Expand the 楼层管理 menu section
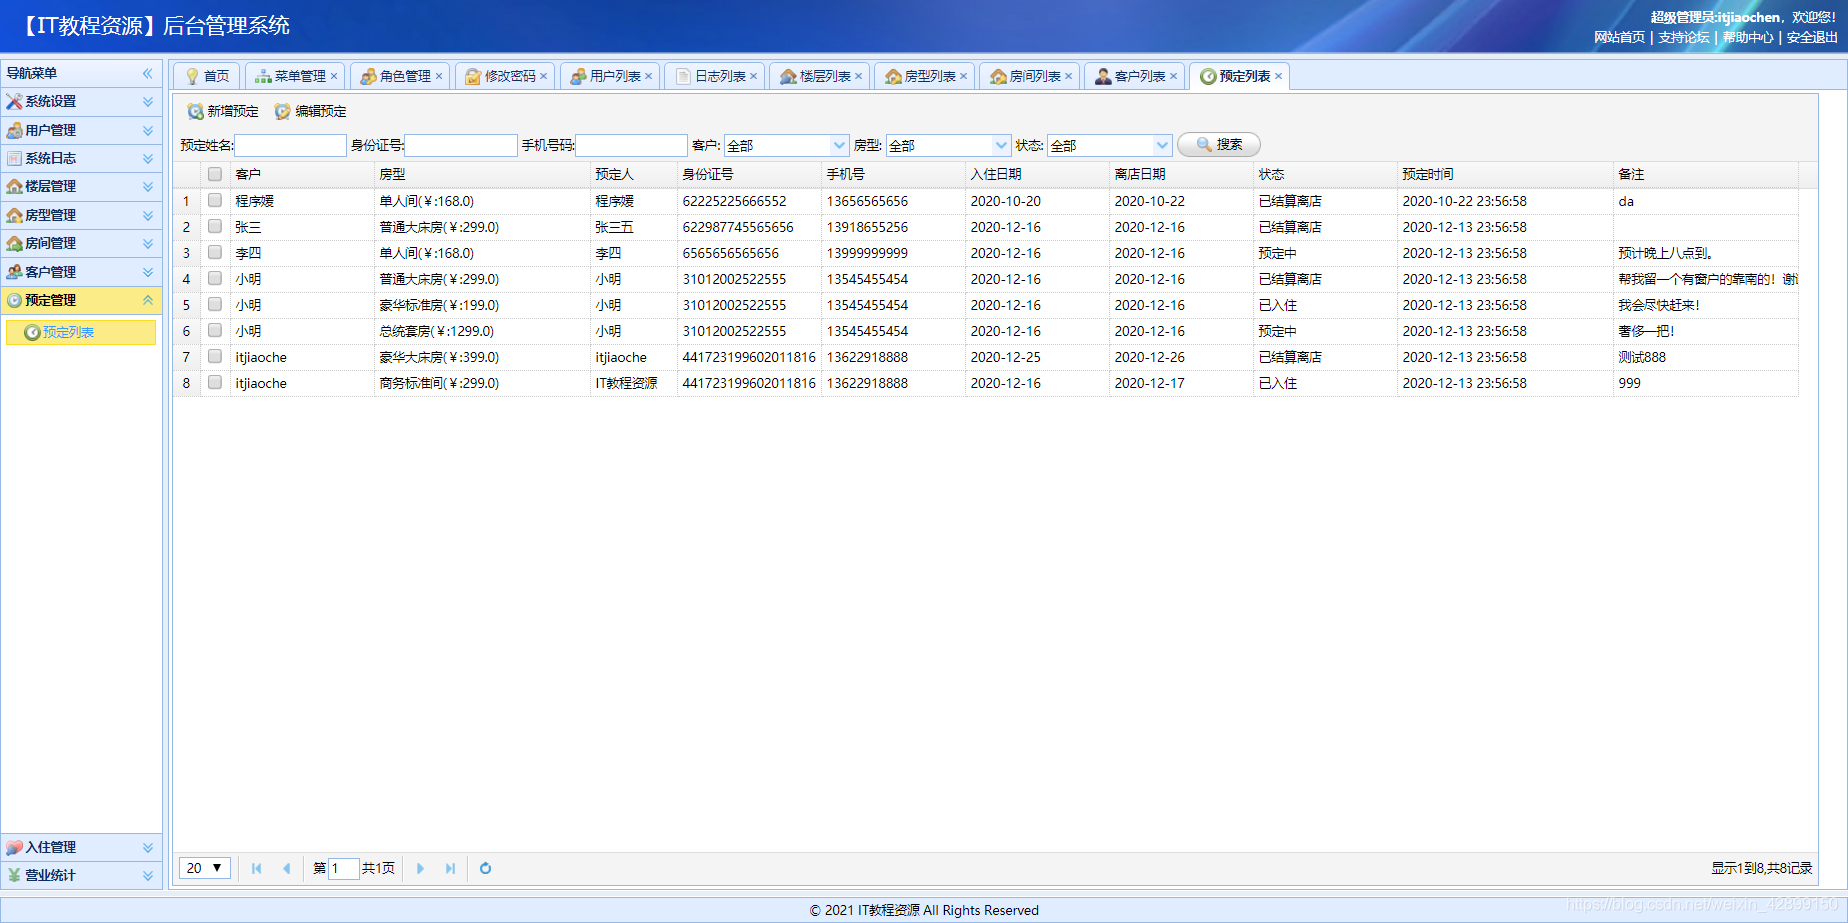Screen dimensions: 1848x923 148,186
